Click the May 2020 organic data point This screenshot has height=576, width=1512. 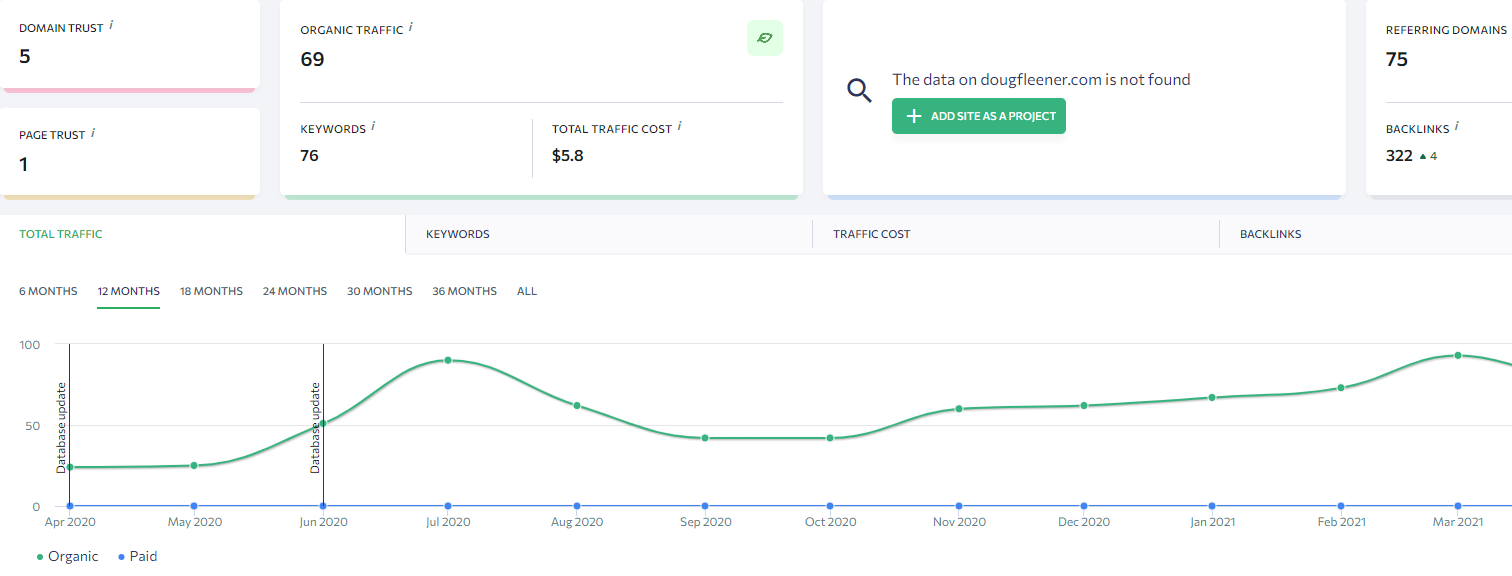point(194,465)
